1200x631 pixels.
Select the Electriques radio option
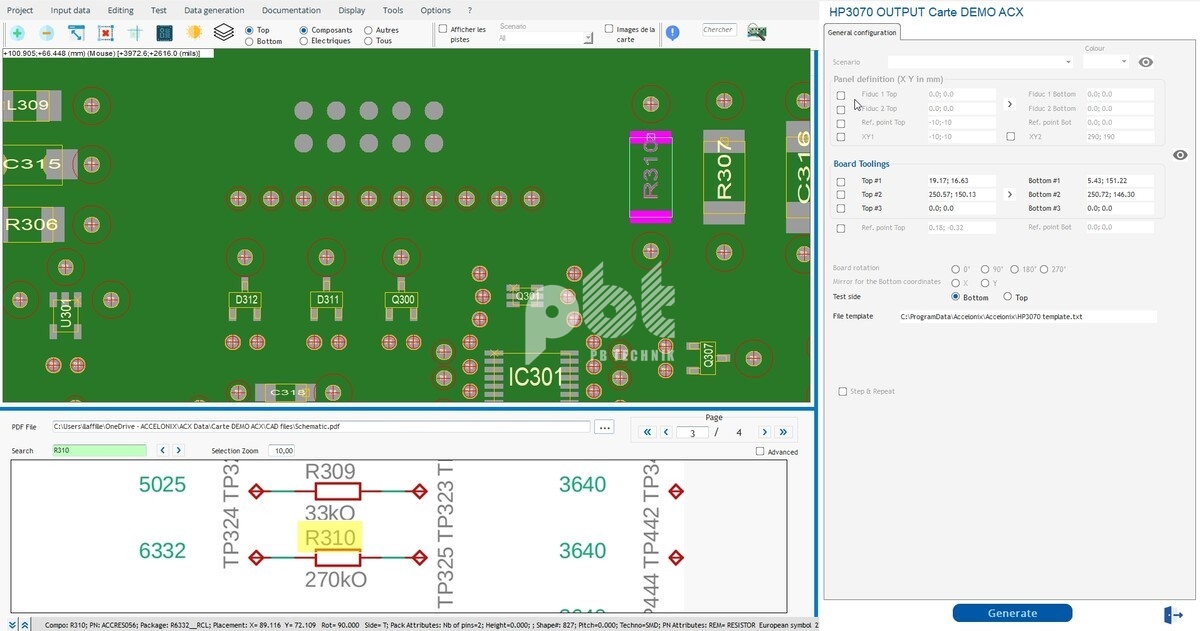pyautogui.click(x=304, y=41)
